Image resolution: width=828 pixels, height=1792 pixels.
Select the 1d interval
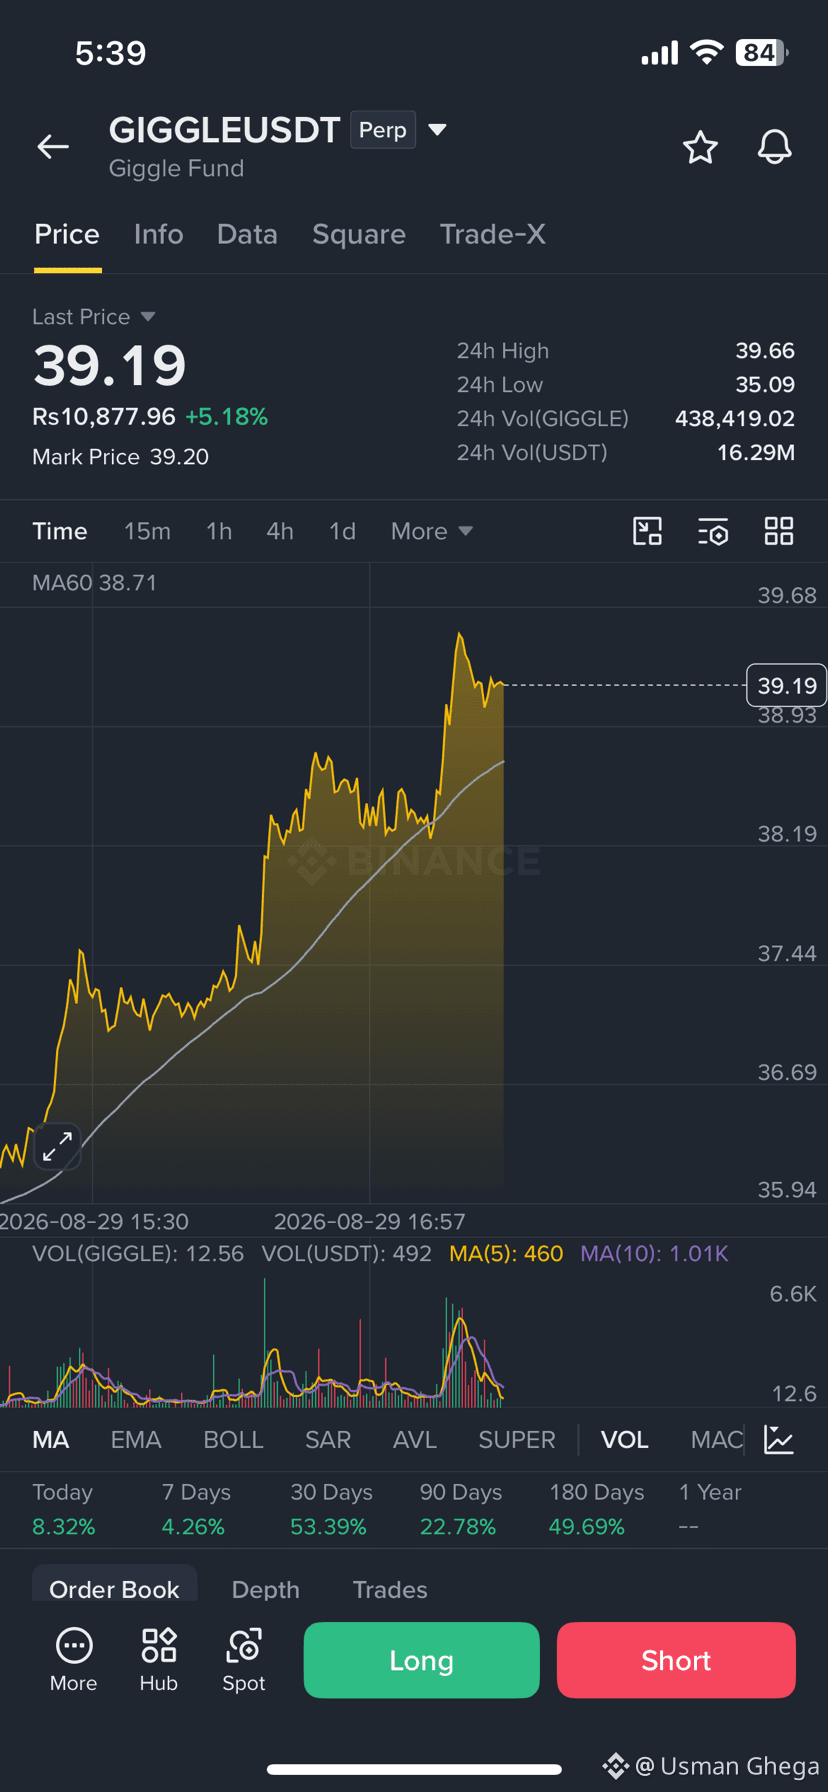point(343,531)
